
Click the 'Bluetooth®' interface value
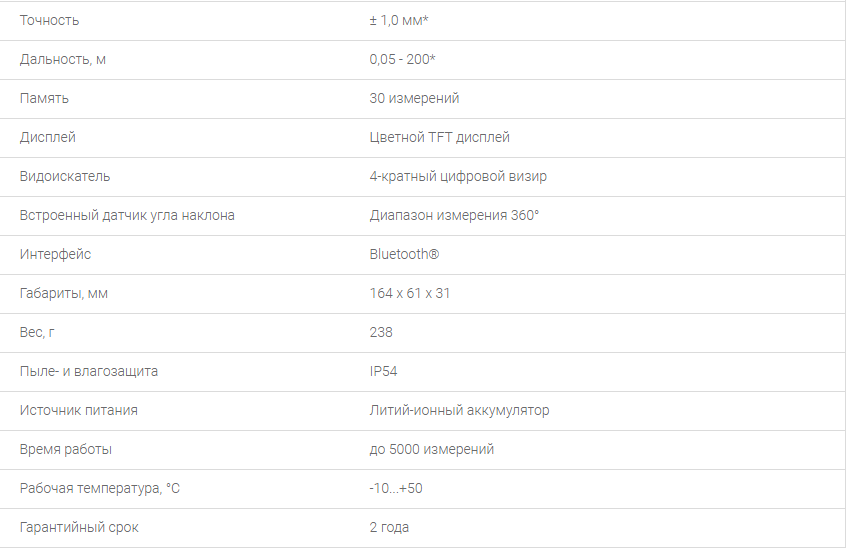pyautogui.click(x=404, y=254)
